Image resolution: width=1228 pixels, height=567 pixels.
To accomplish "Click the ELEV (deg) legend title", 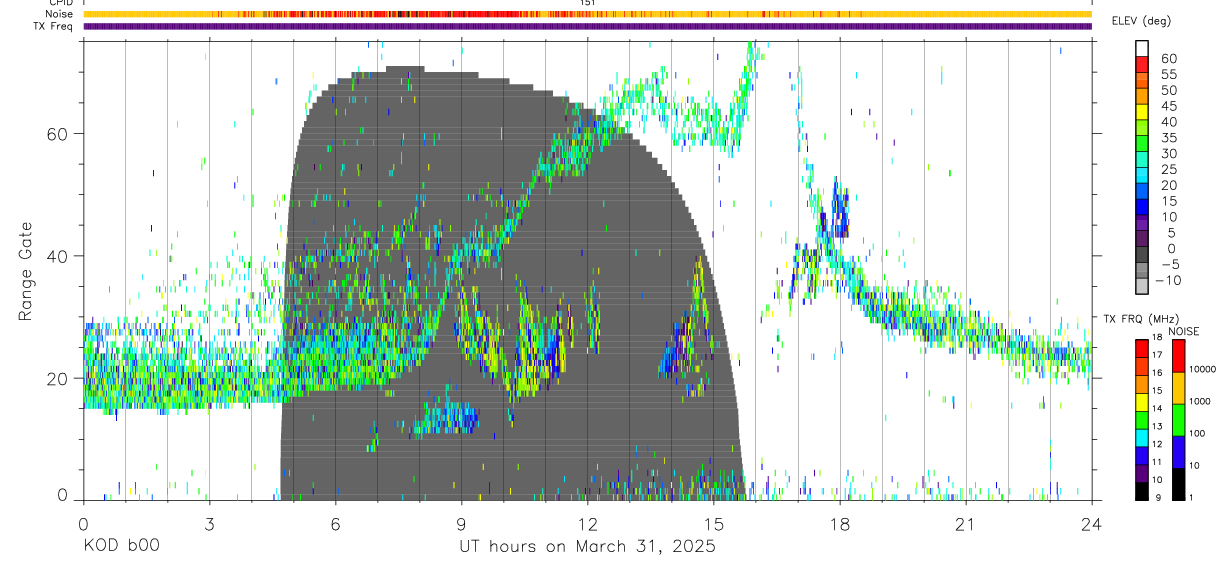I will pos(1141,21).
